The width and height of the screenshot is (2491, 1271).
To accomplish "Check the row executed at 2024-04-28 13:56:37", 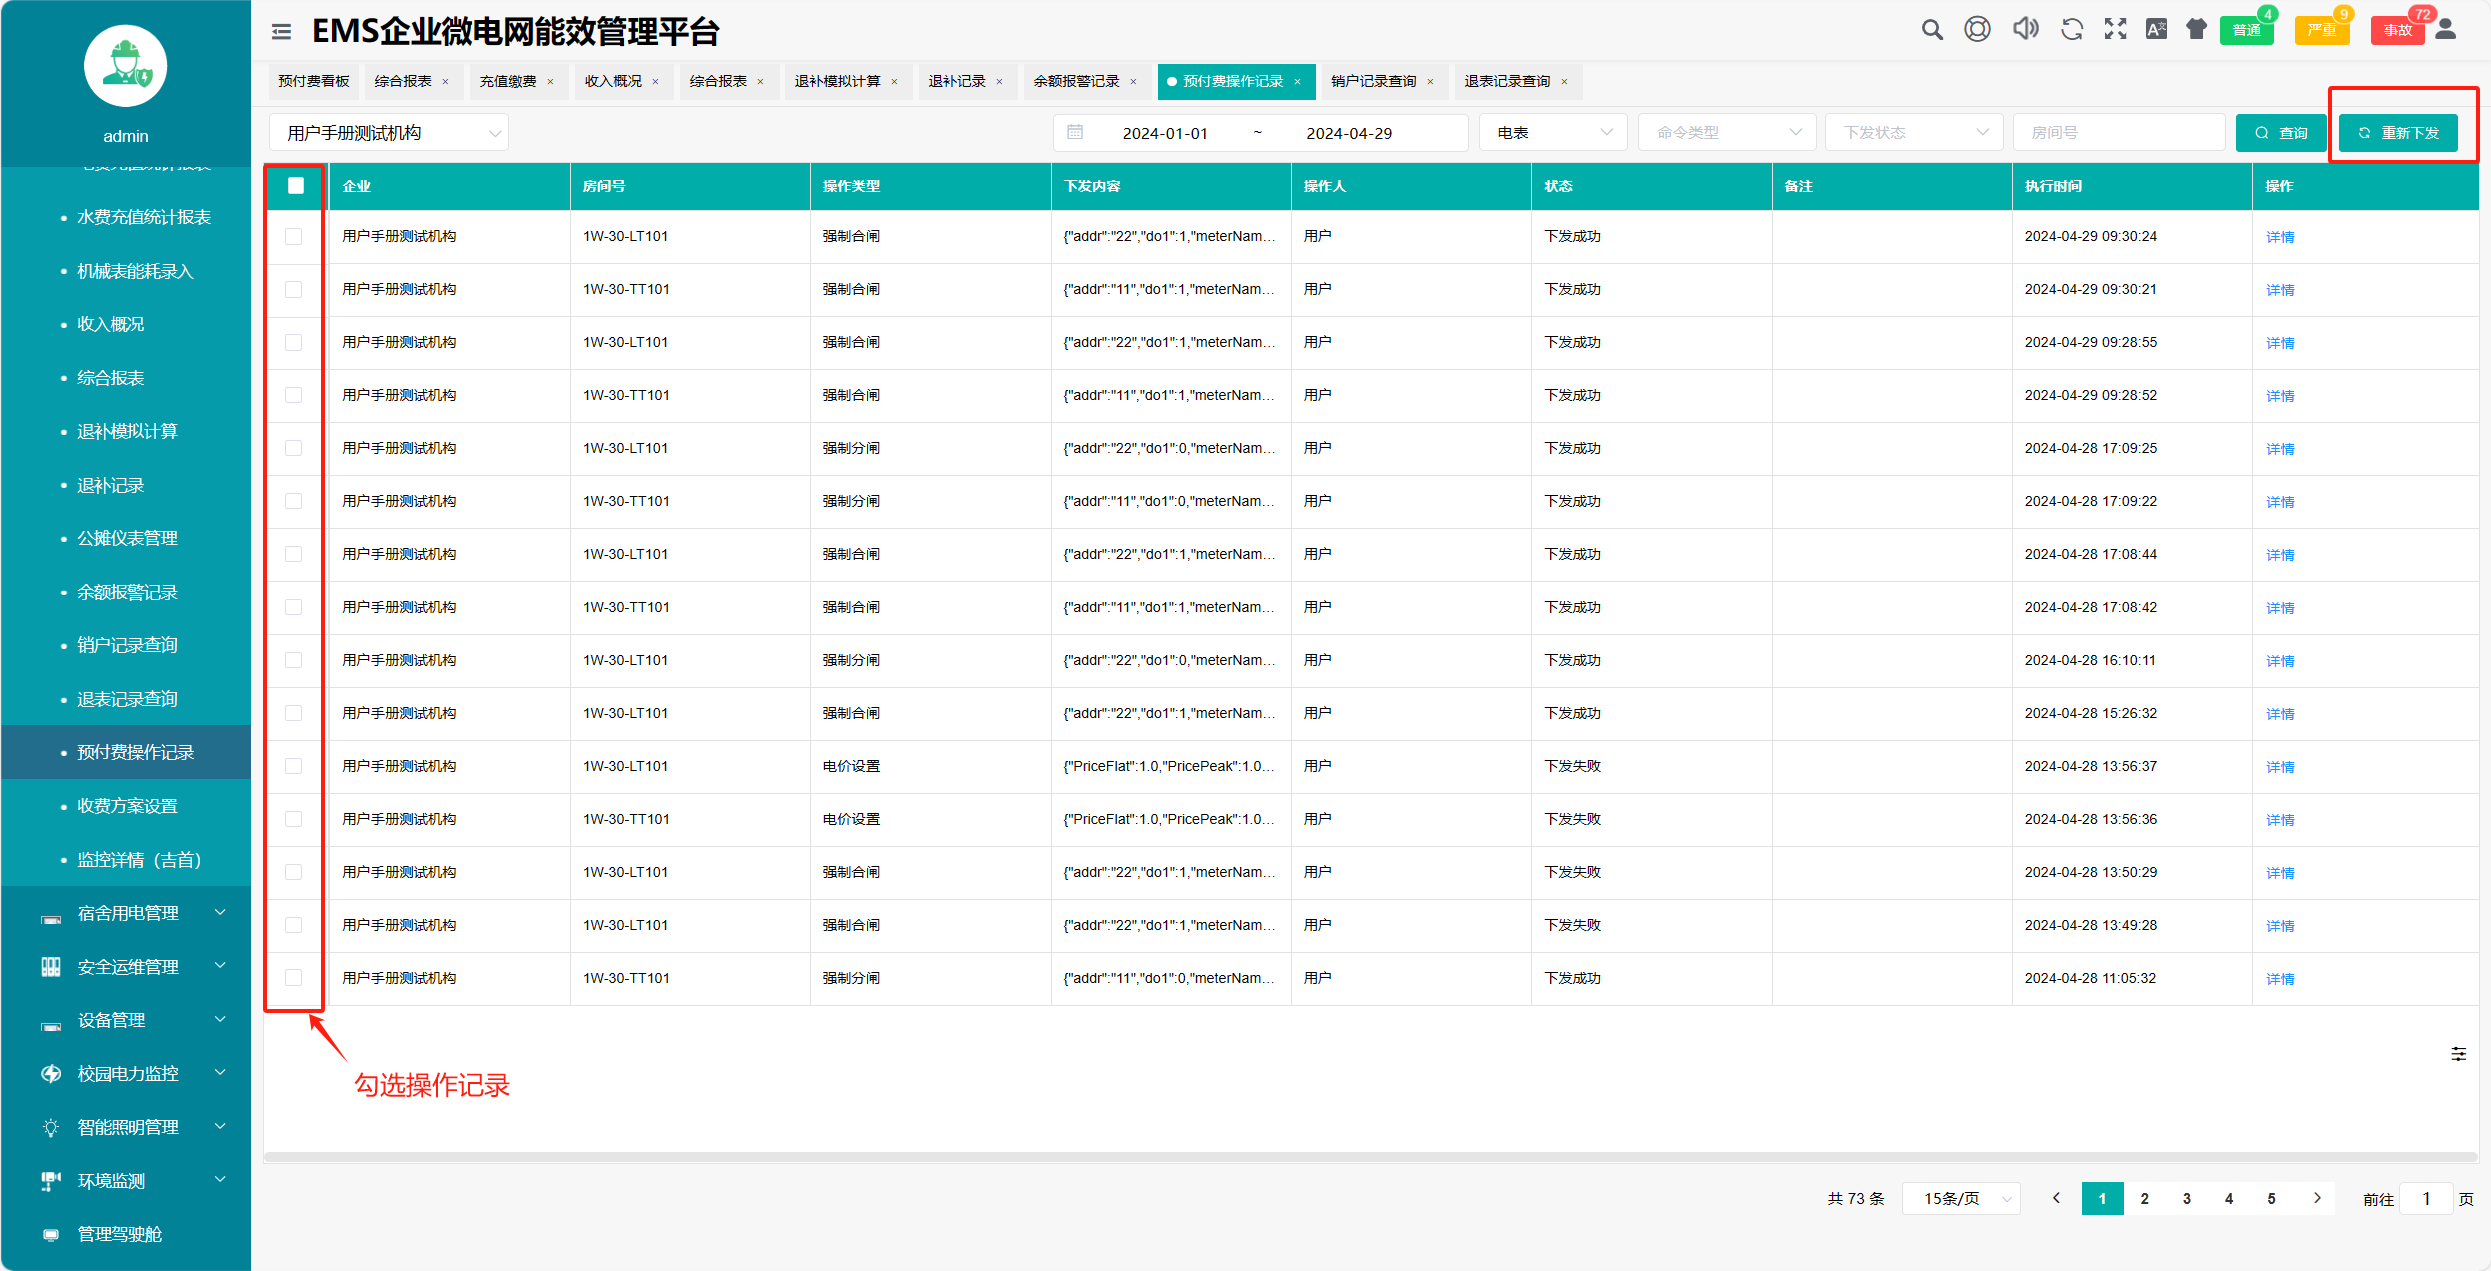I will point(293,766).
